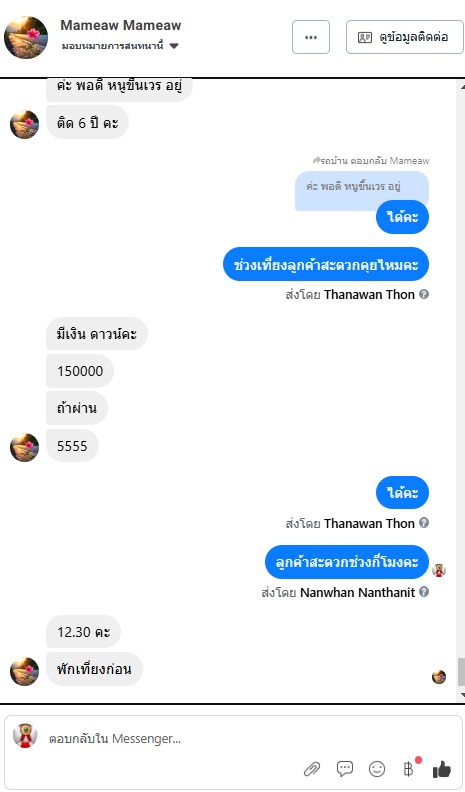The width and height of the screenshot is (465, 792).
Task: Click the baht payment icon
Action: tap(408, 769)
